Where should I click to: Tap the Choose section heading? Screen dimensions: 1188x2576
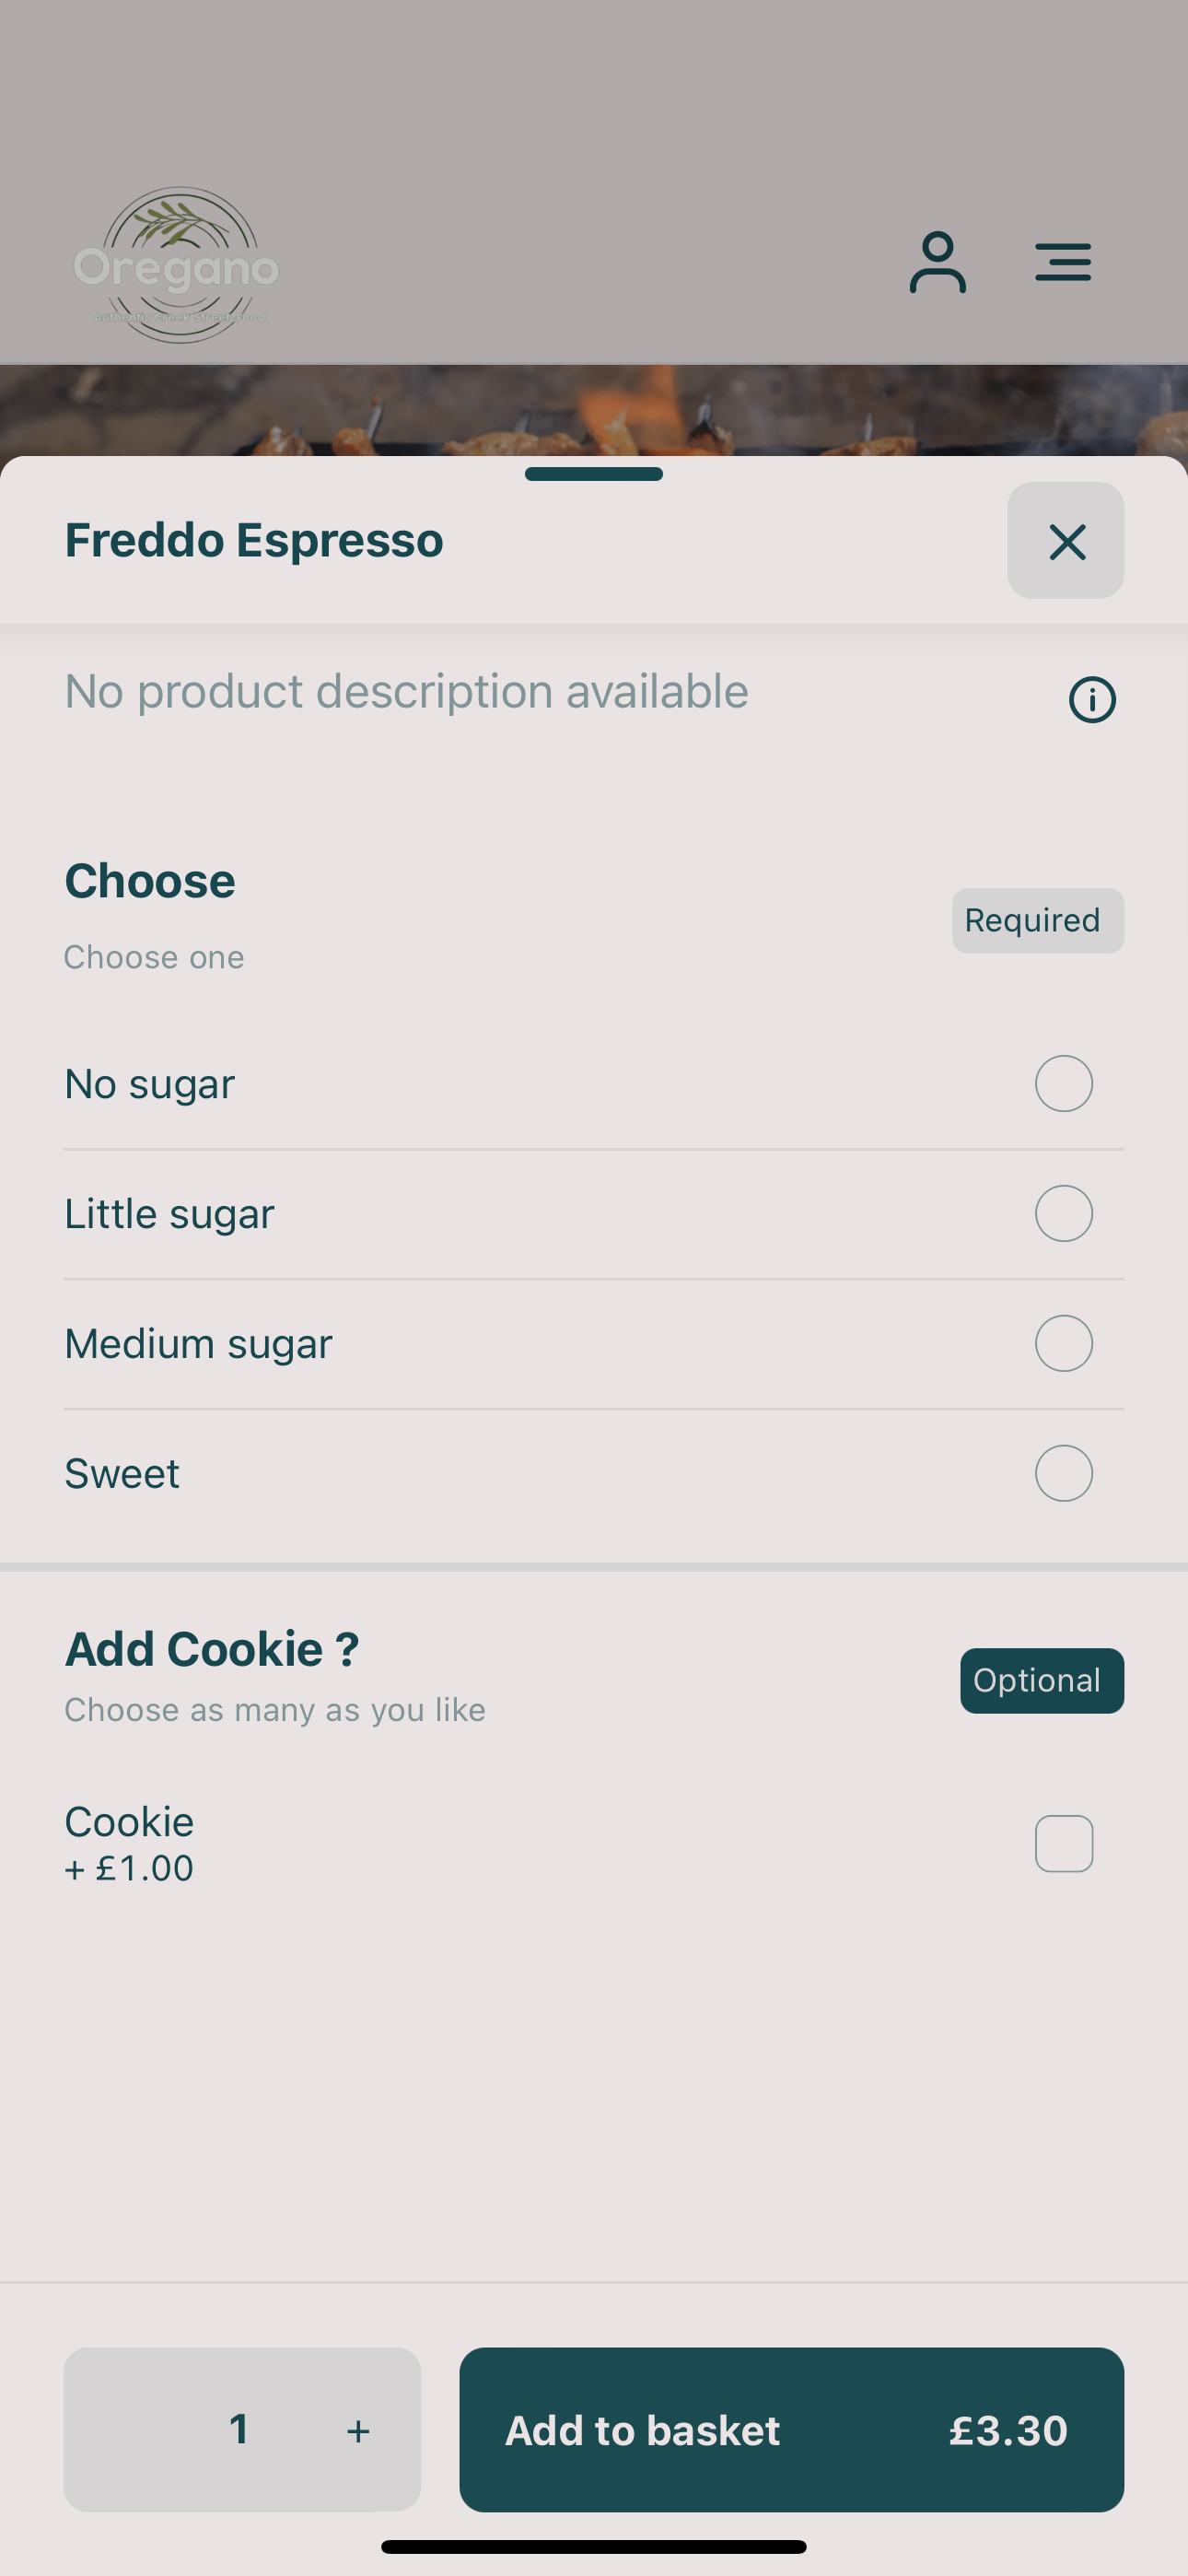[x=150, y=881]
